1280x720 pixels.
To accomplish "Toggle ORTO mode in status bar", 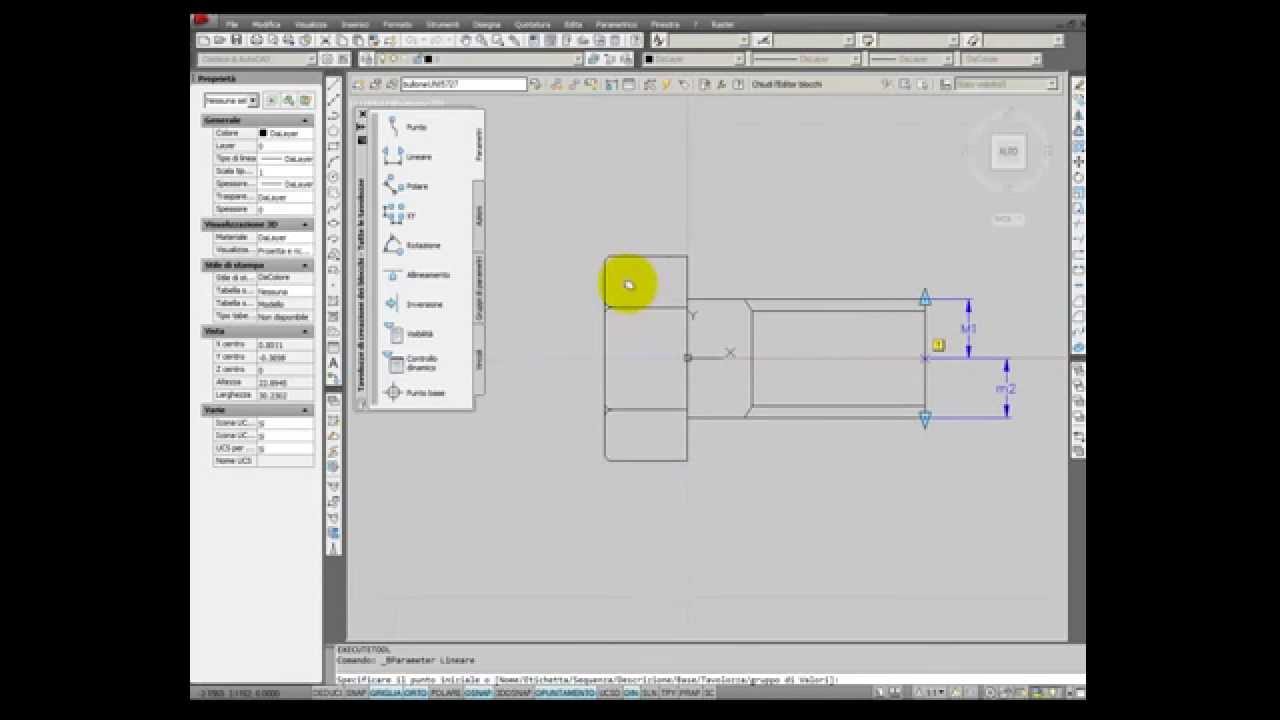I will coord(415,692).
